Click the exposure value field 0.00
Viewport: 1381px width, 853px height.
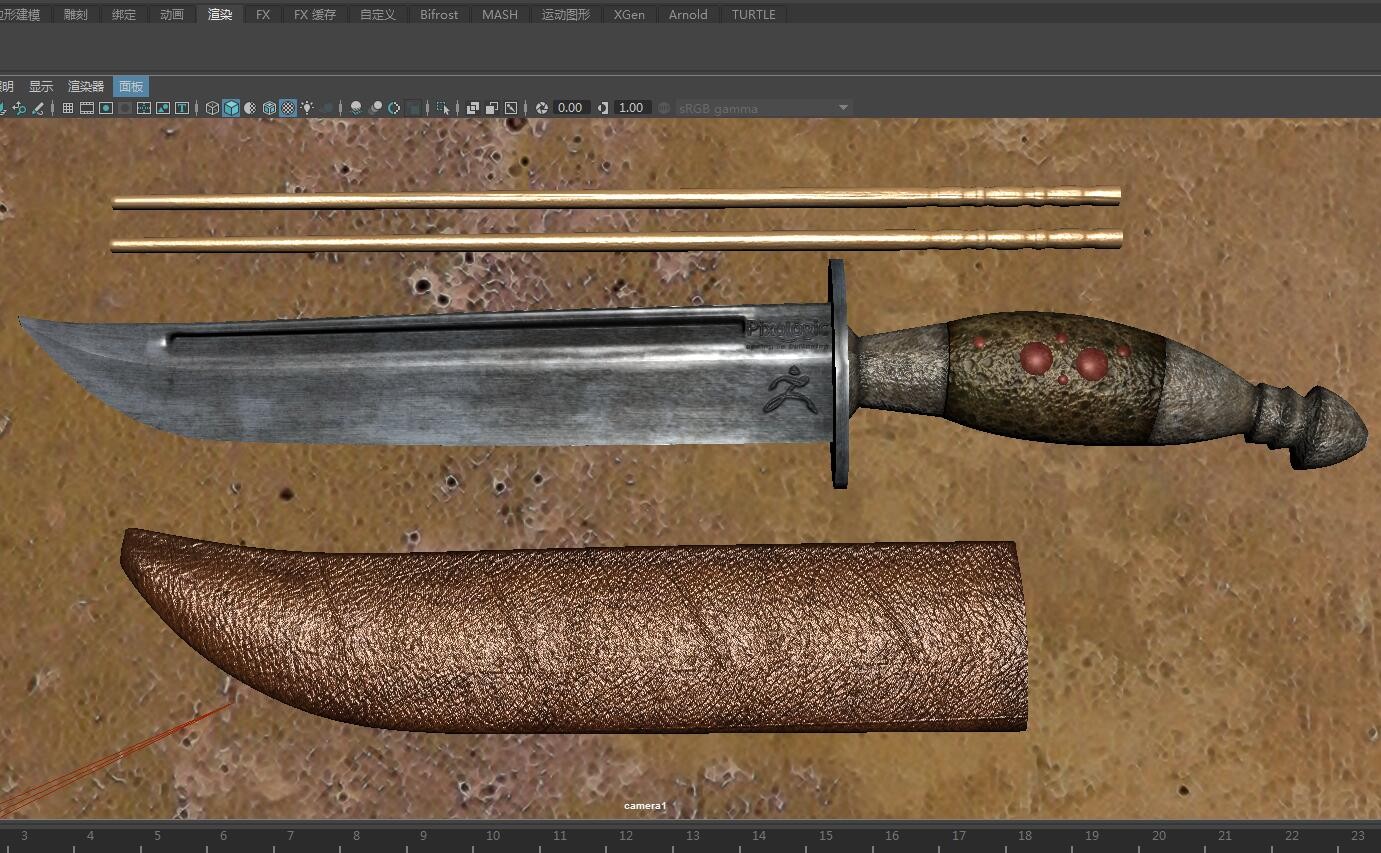point(570,108)
